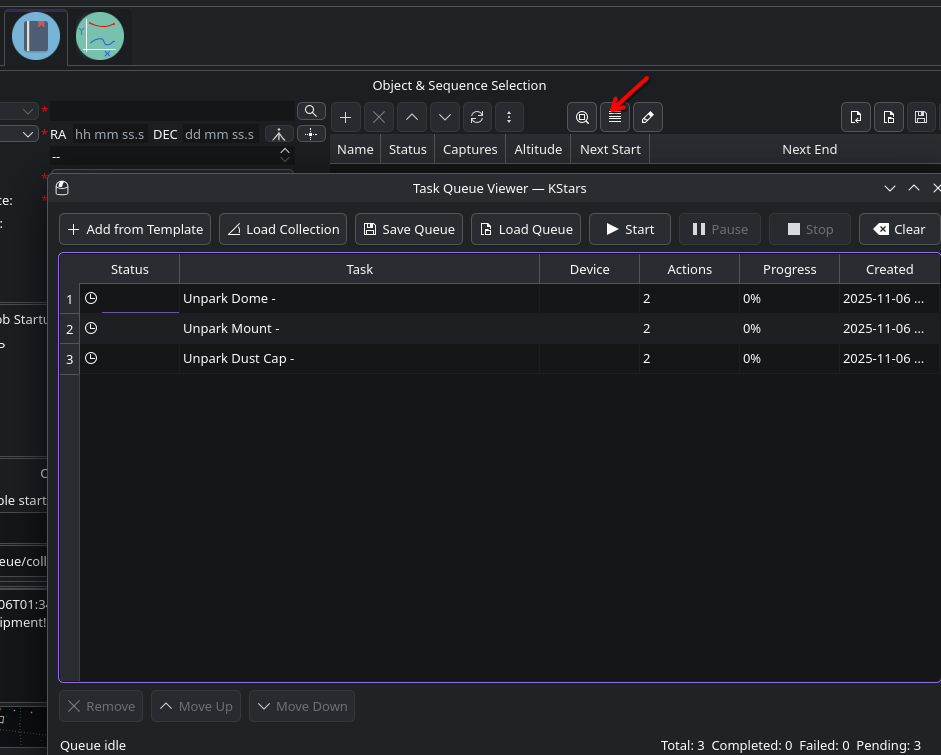Viewport: 941px width, 755px height.
Task: Open the scheduler tab with the book icon
Action: (x=37, y=36)
